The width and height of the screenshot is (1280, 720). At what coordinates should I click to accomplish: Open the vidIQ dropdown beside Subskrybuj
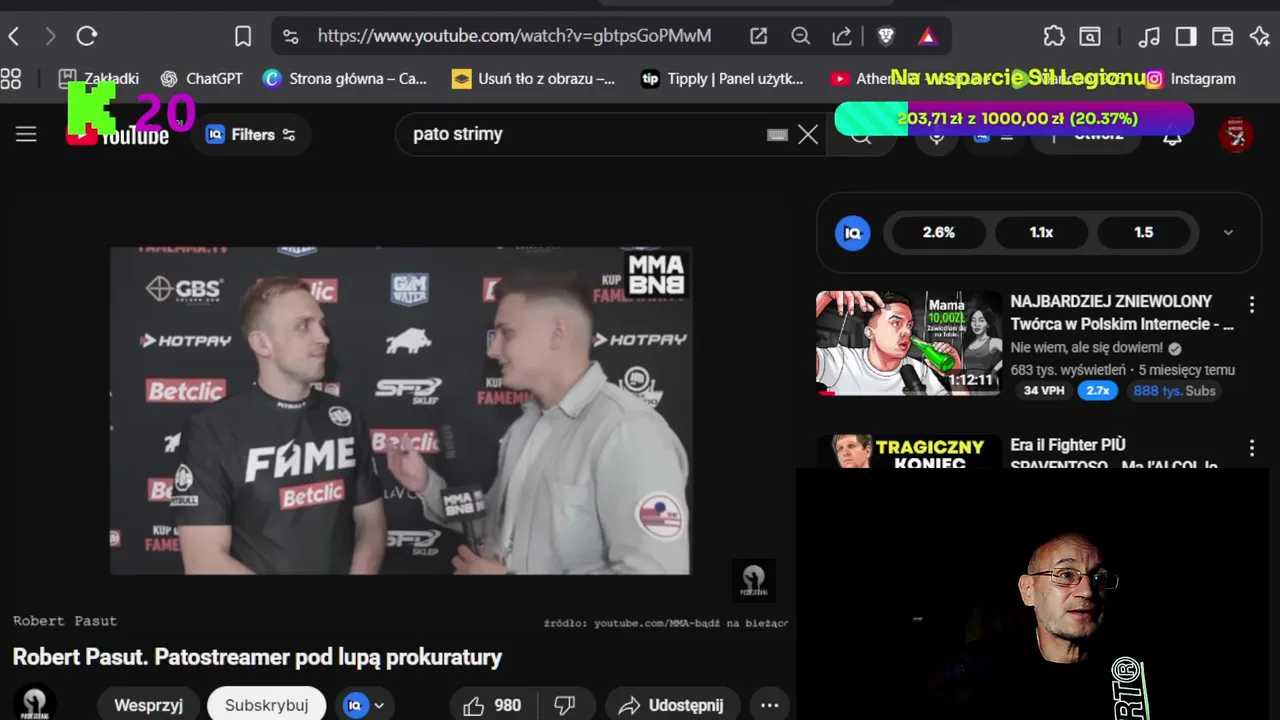coord(364,705)
